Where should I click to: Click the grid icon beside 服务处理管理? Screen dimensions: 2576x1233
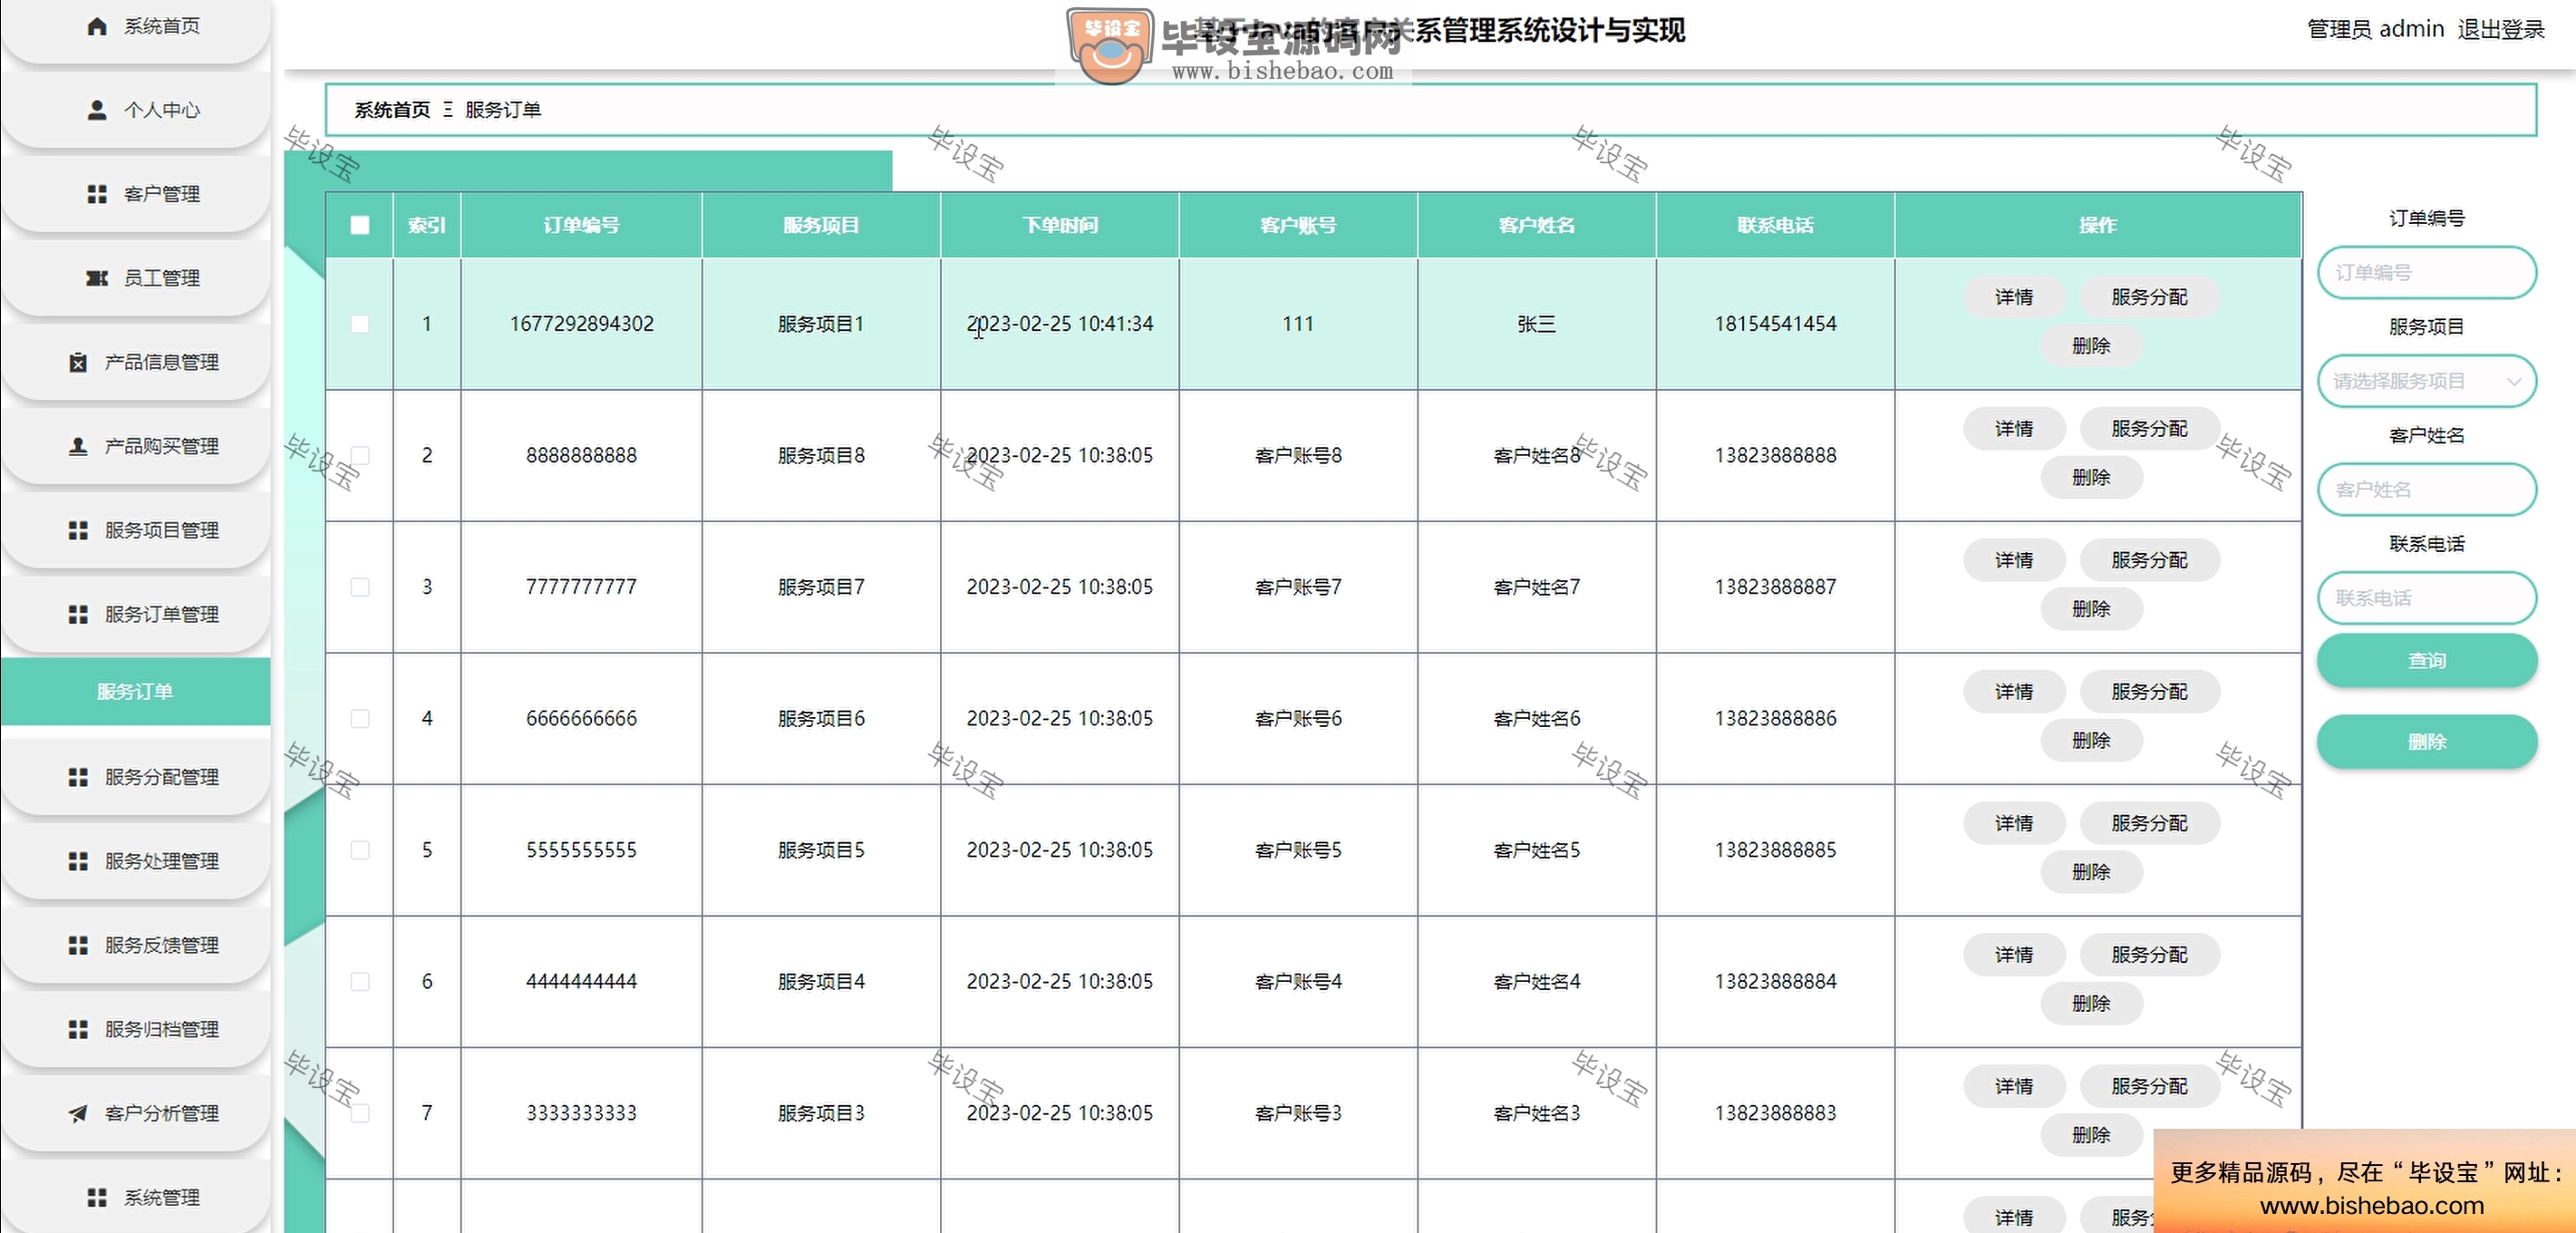pyautogui.click(x=78, y=861)
